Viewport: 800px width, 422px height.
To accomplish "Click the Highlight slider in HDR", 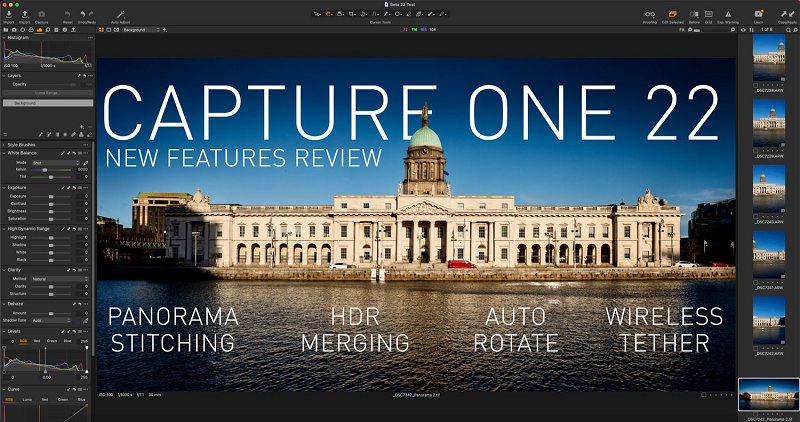I will click(x=51, y=238).
